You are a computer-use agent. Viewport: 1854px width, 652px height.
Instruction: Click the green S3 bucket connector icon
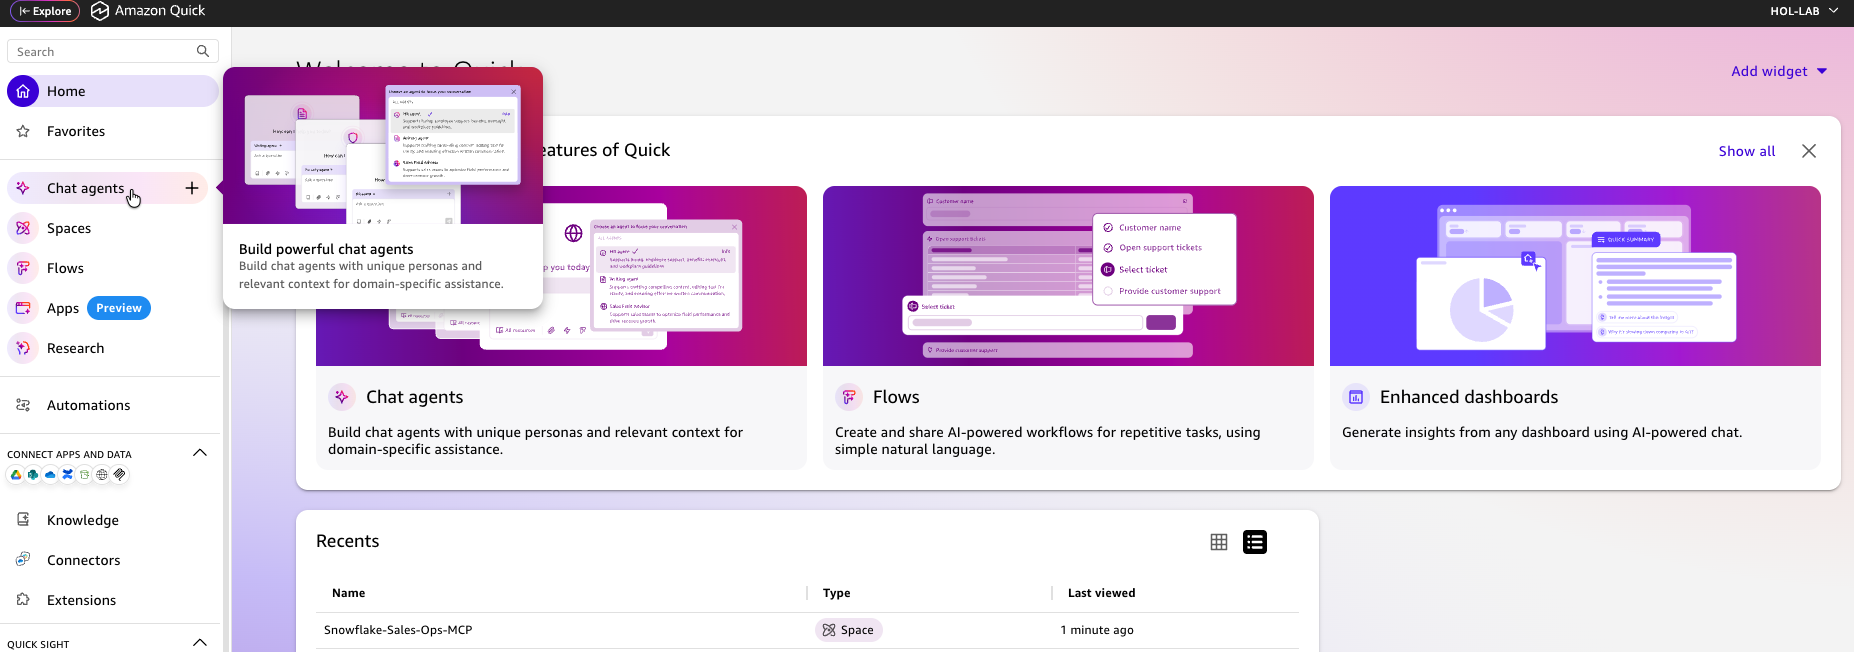pyautogui.click(x=85, y=475)
